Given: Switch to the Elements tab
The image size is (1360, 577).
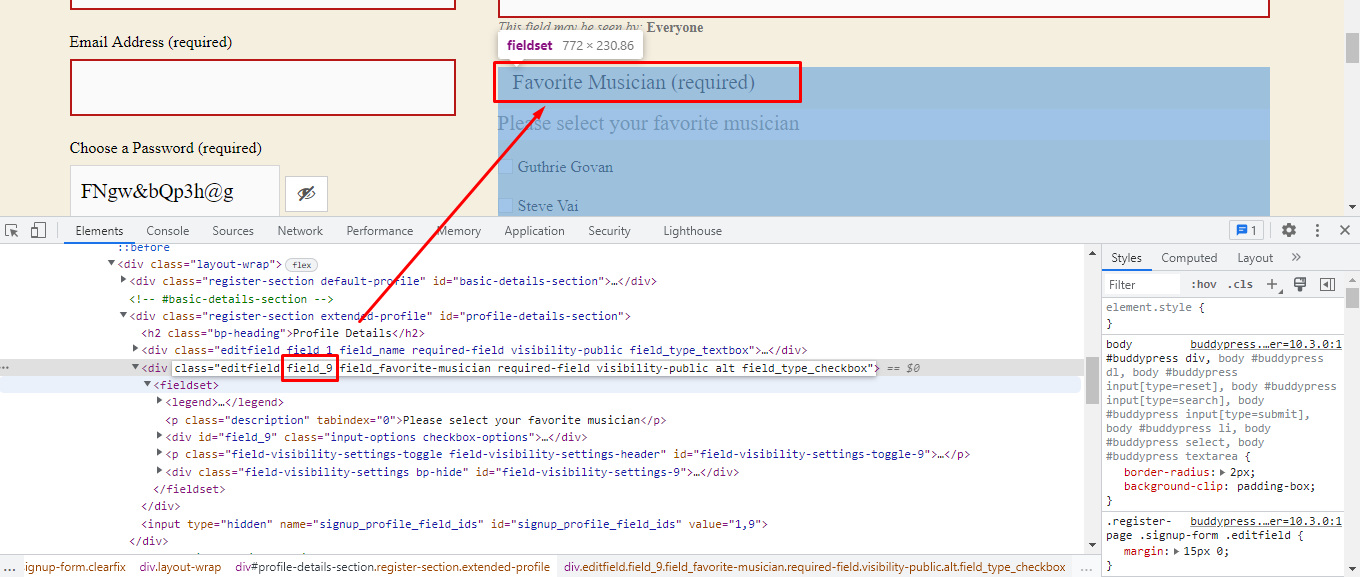Looking at the screenshot, I should [x=99, y=230].
